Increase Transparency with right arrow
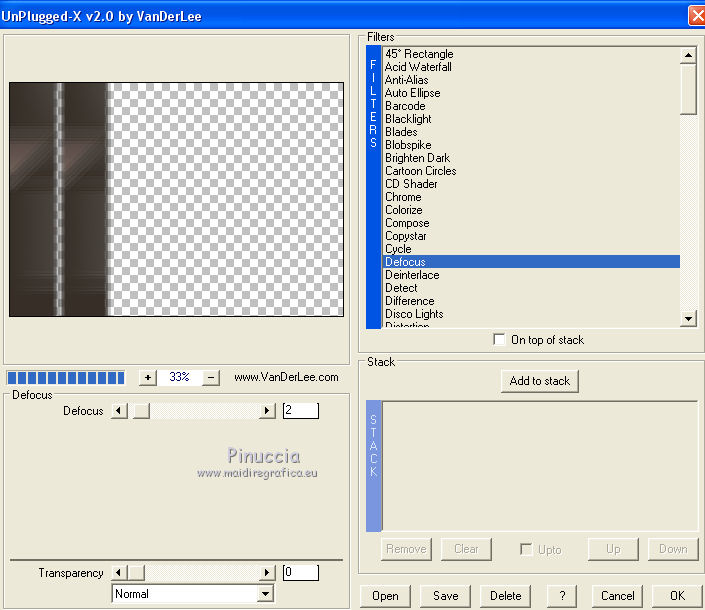This screenshot has height=610, width=705. point(267,572)
